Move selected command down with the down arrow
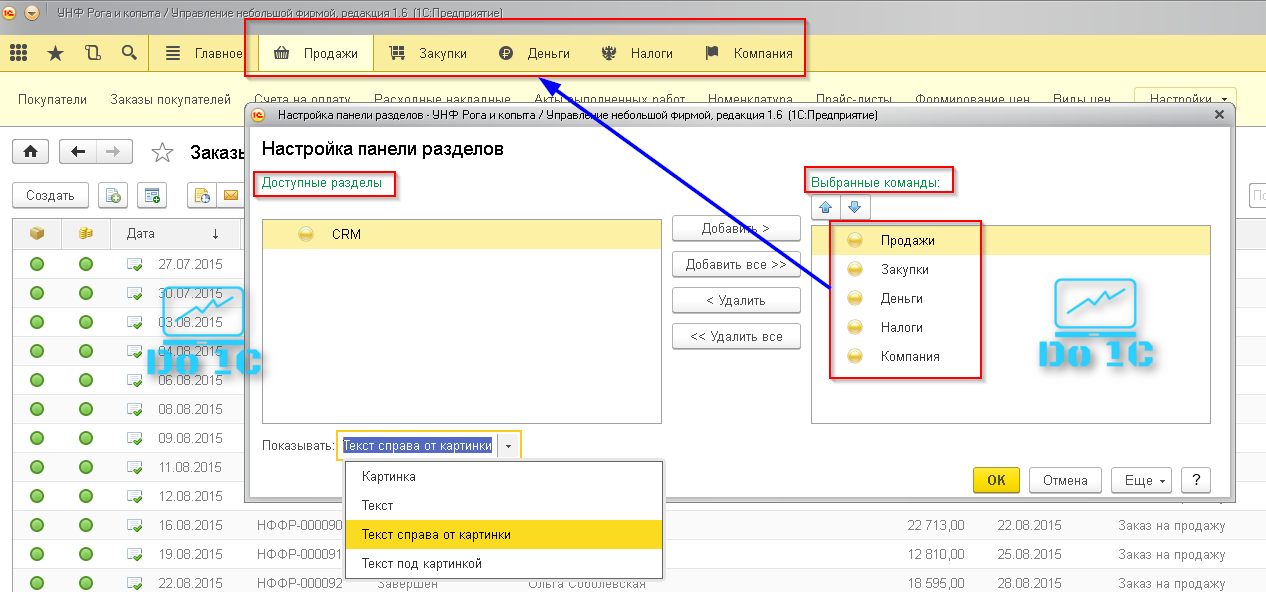The height and width of the screenshot is (592, 1266). tap(855, 208)
